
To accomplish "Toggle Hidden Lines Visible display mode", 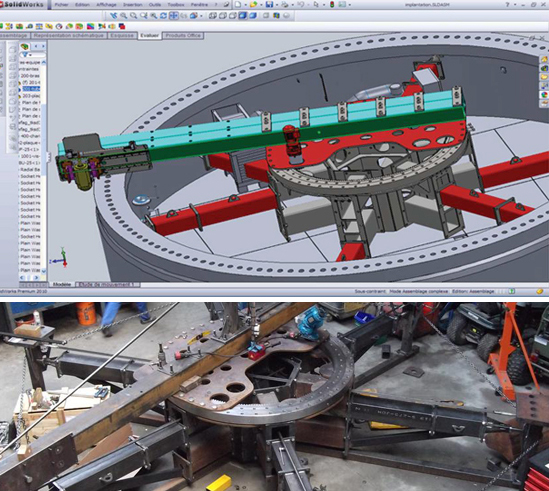I will pos(223,16).
